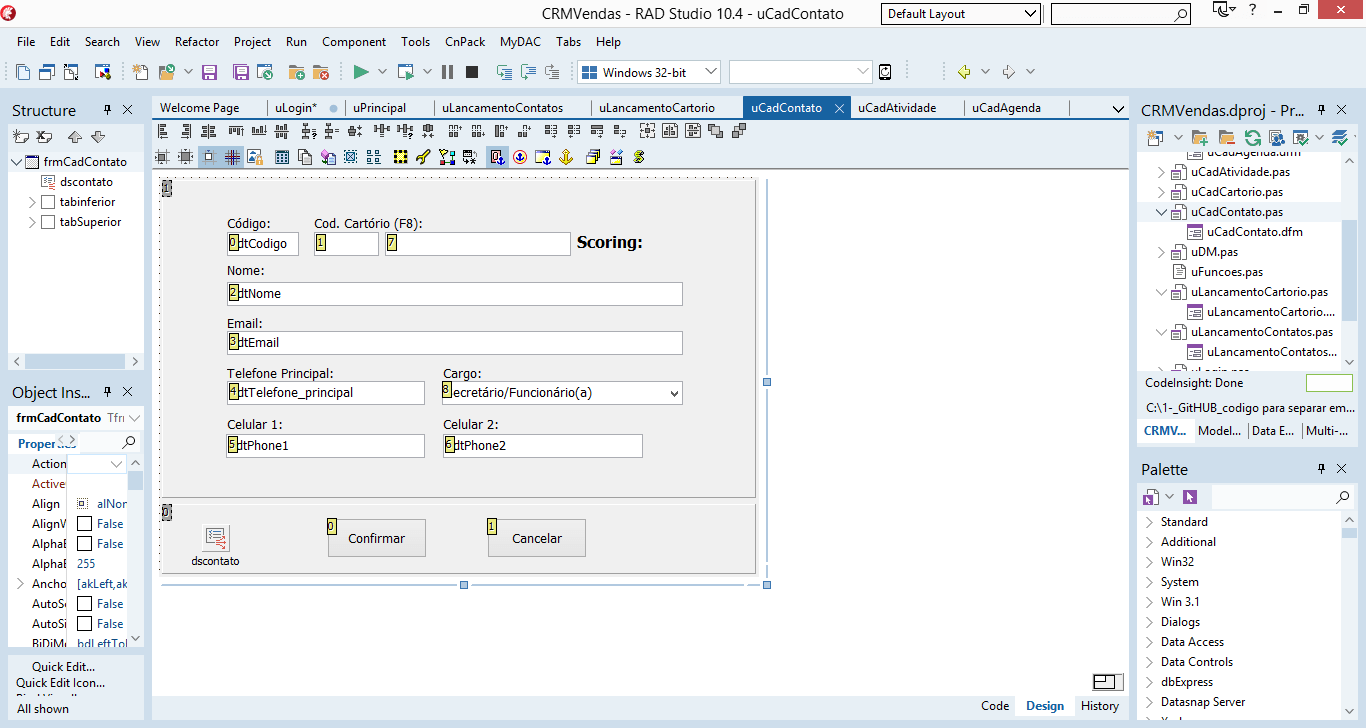Click the IDE search box at top
1369x728 pixels.
point(1121,14)
